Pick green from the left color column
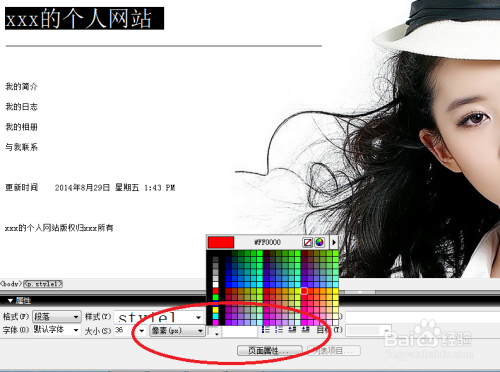 click(x=216, y=297)
